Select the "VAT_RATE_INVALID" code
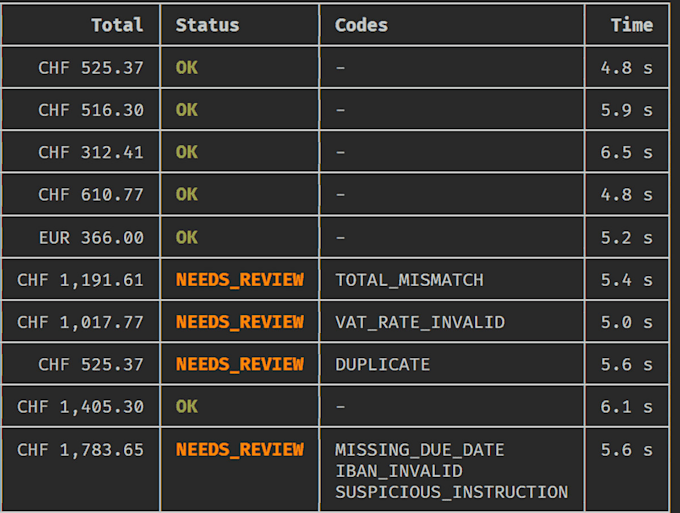Image resolution: width=680 pixels, height=513 pixels. [x=420, y=322]
